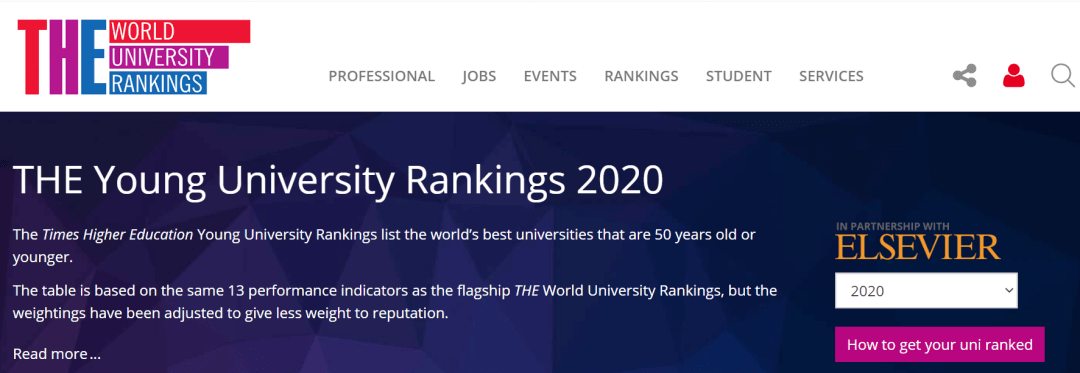Click the THE World University Rankings logo
The height and width of the screenshot is (373, 1080).
(134, 56)
